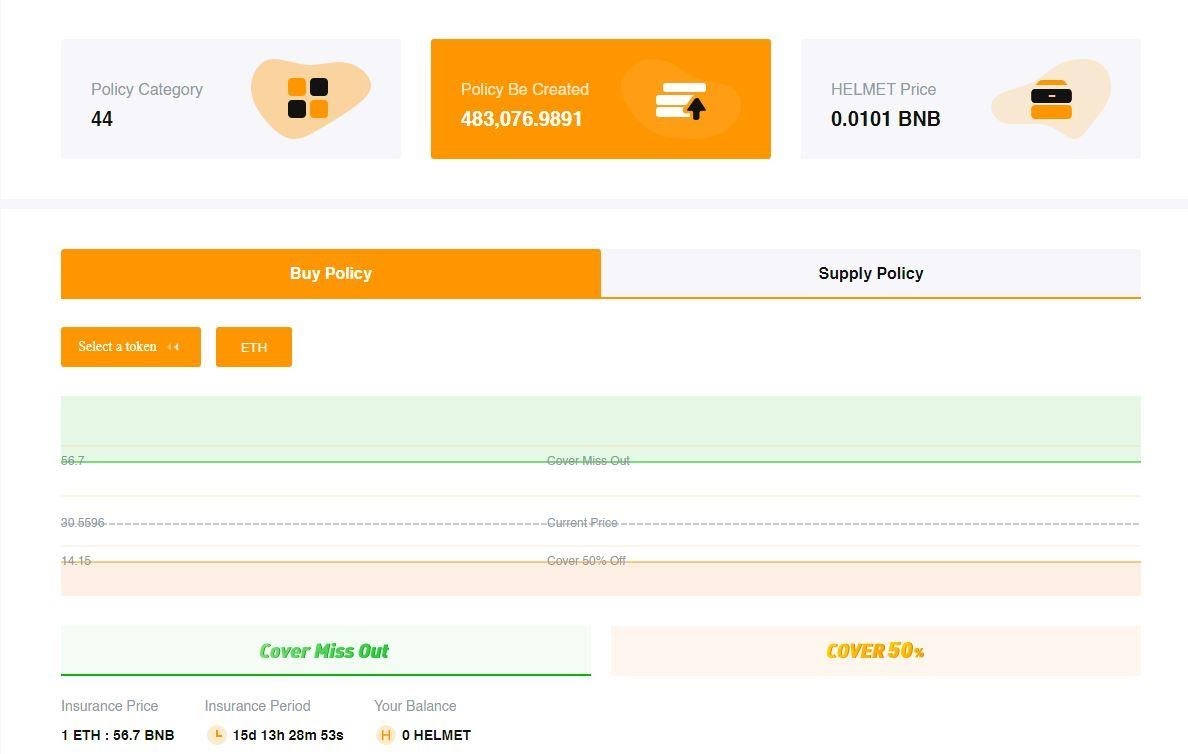Switch to the Supply Policy tab

coord(871,274)
